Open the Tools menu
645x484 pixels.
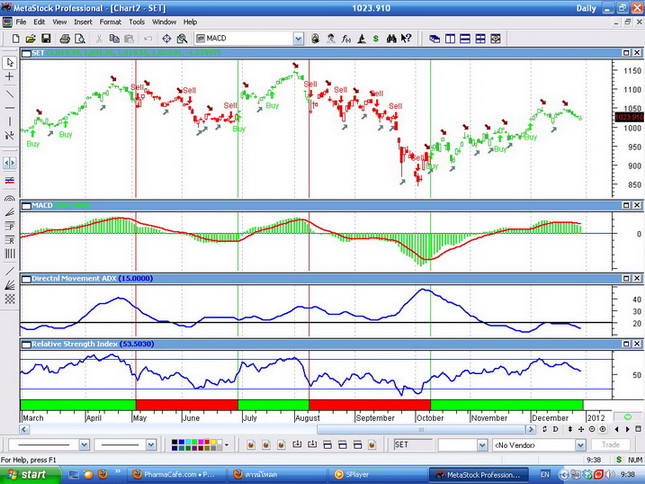(136, 21)
